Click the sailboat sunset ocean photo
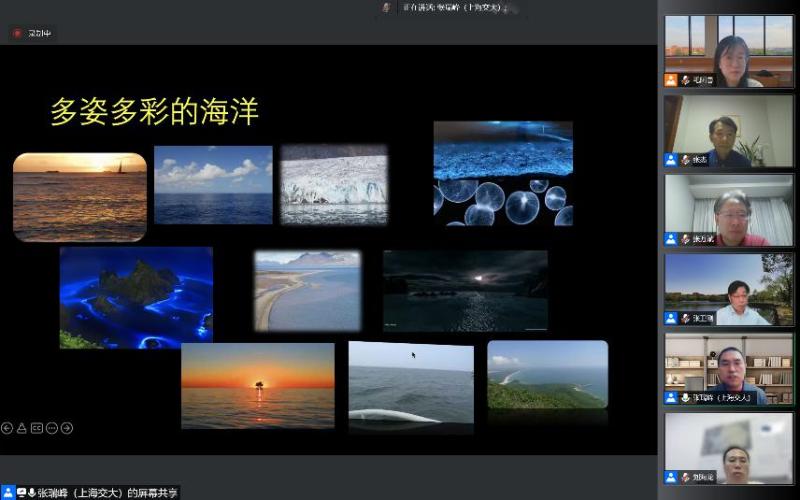Screen dimensions: 800x500 pos(80,197)
